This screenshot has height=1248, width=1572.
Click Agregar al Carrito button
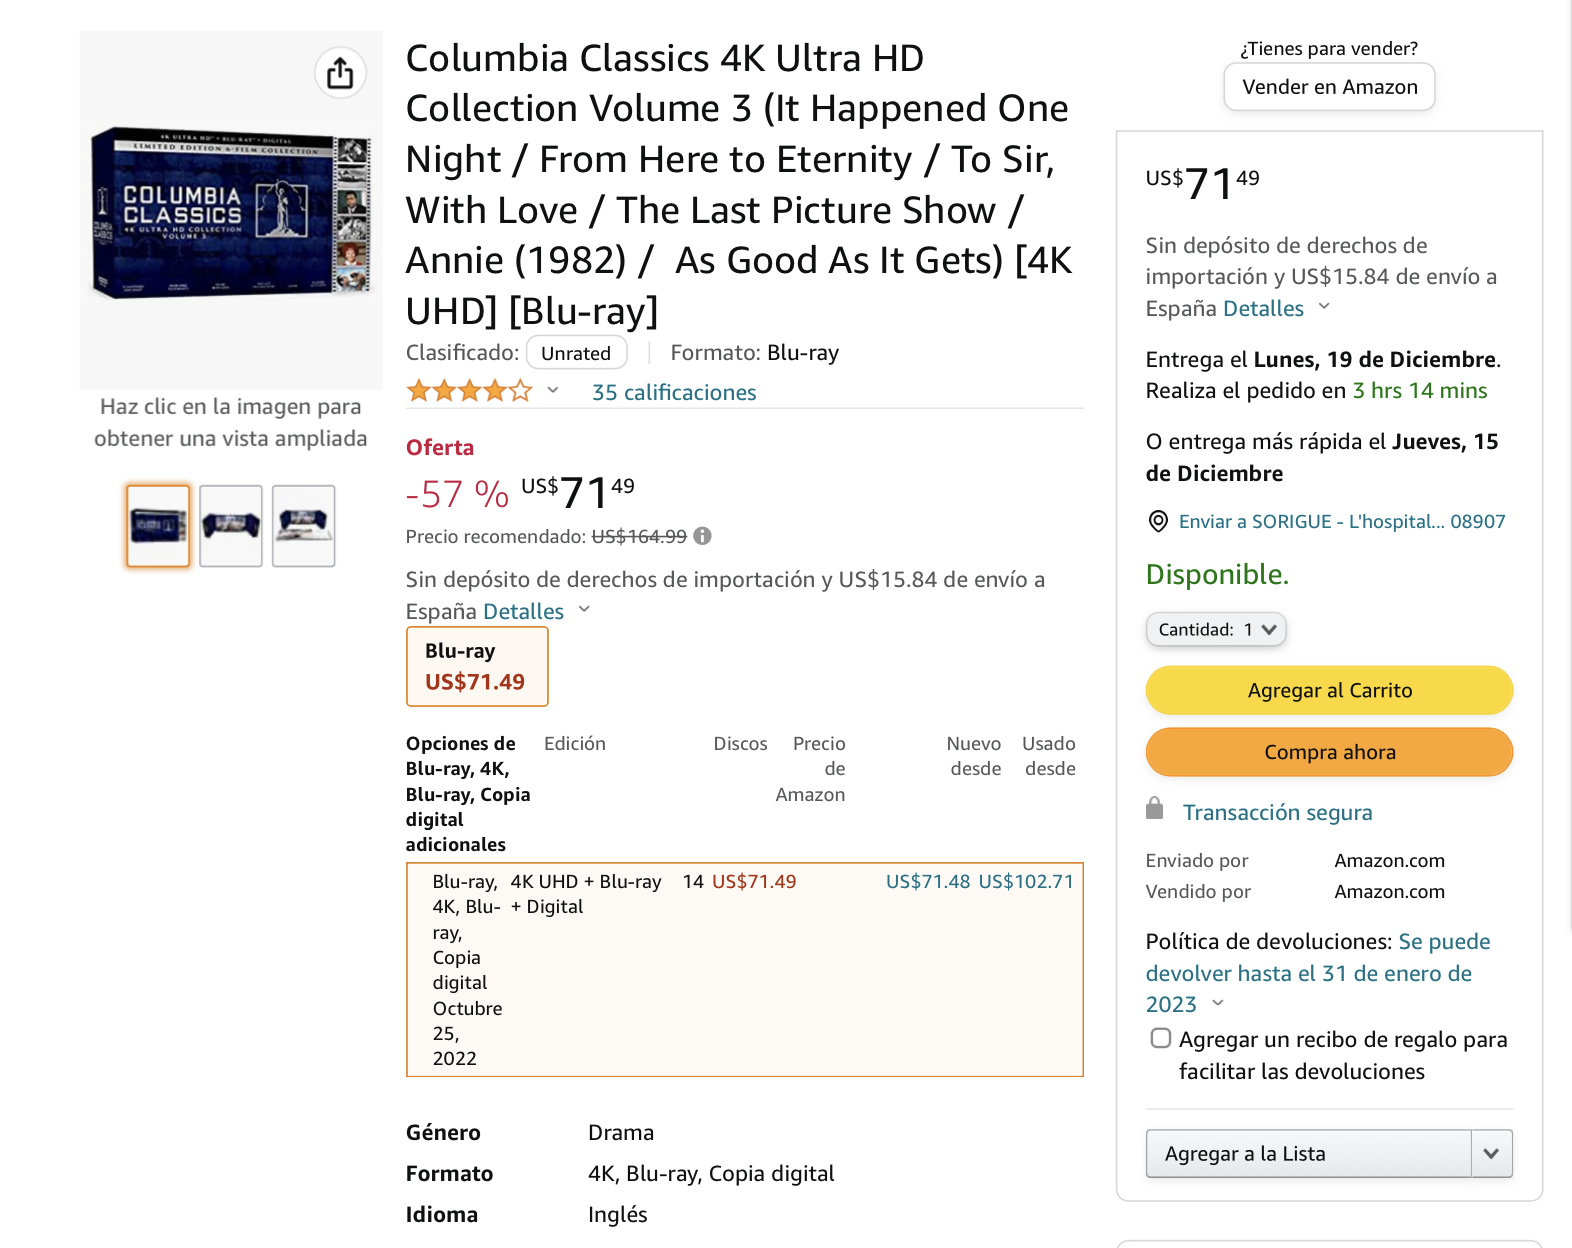pyautogui.click(x=1329, y=690)
